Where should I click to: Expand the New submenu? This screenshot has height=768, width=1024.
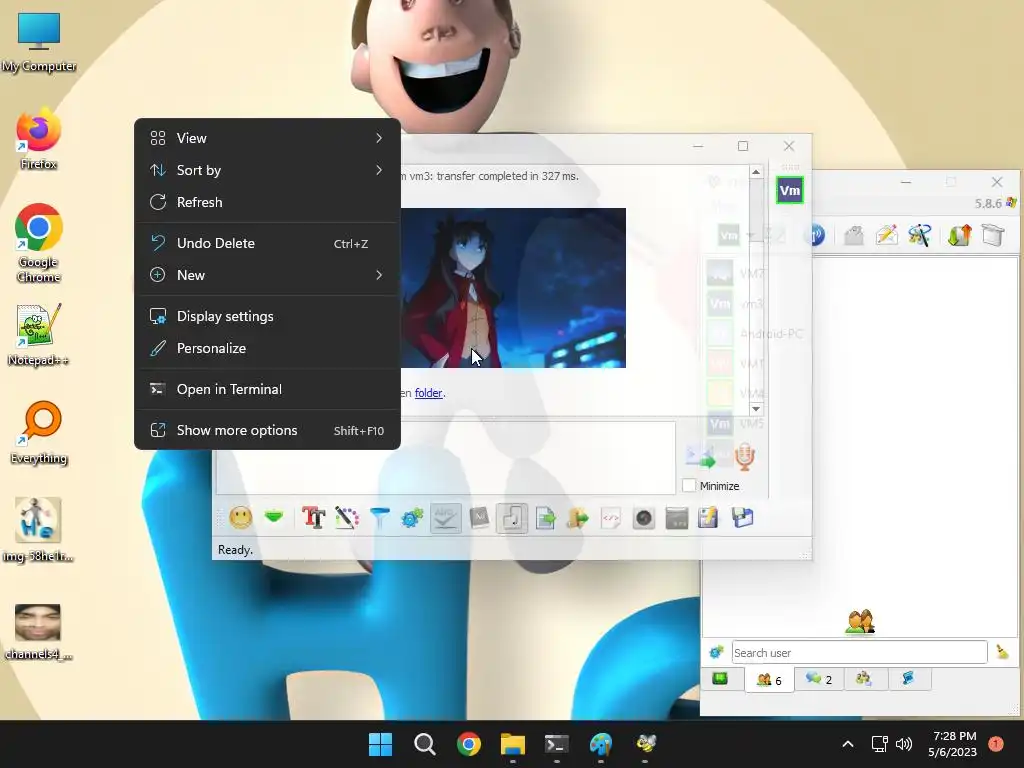point(267,275)
